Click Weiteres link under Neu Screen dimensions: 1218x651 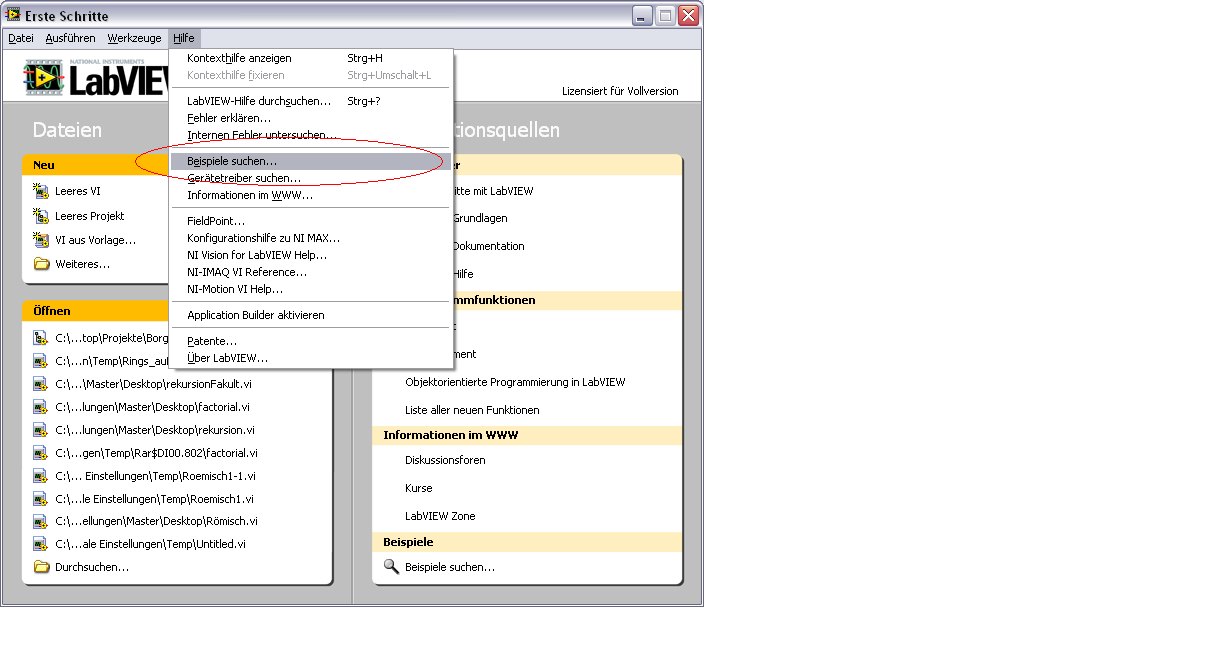(x=83, y=264)
